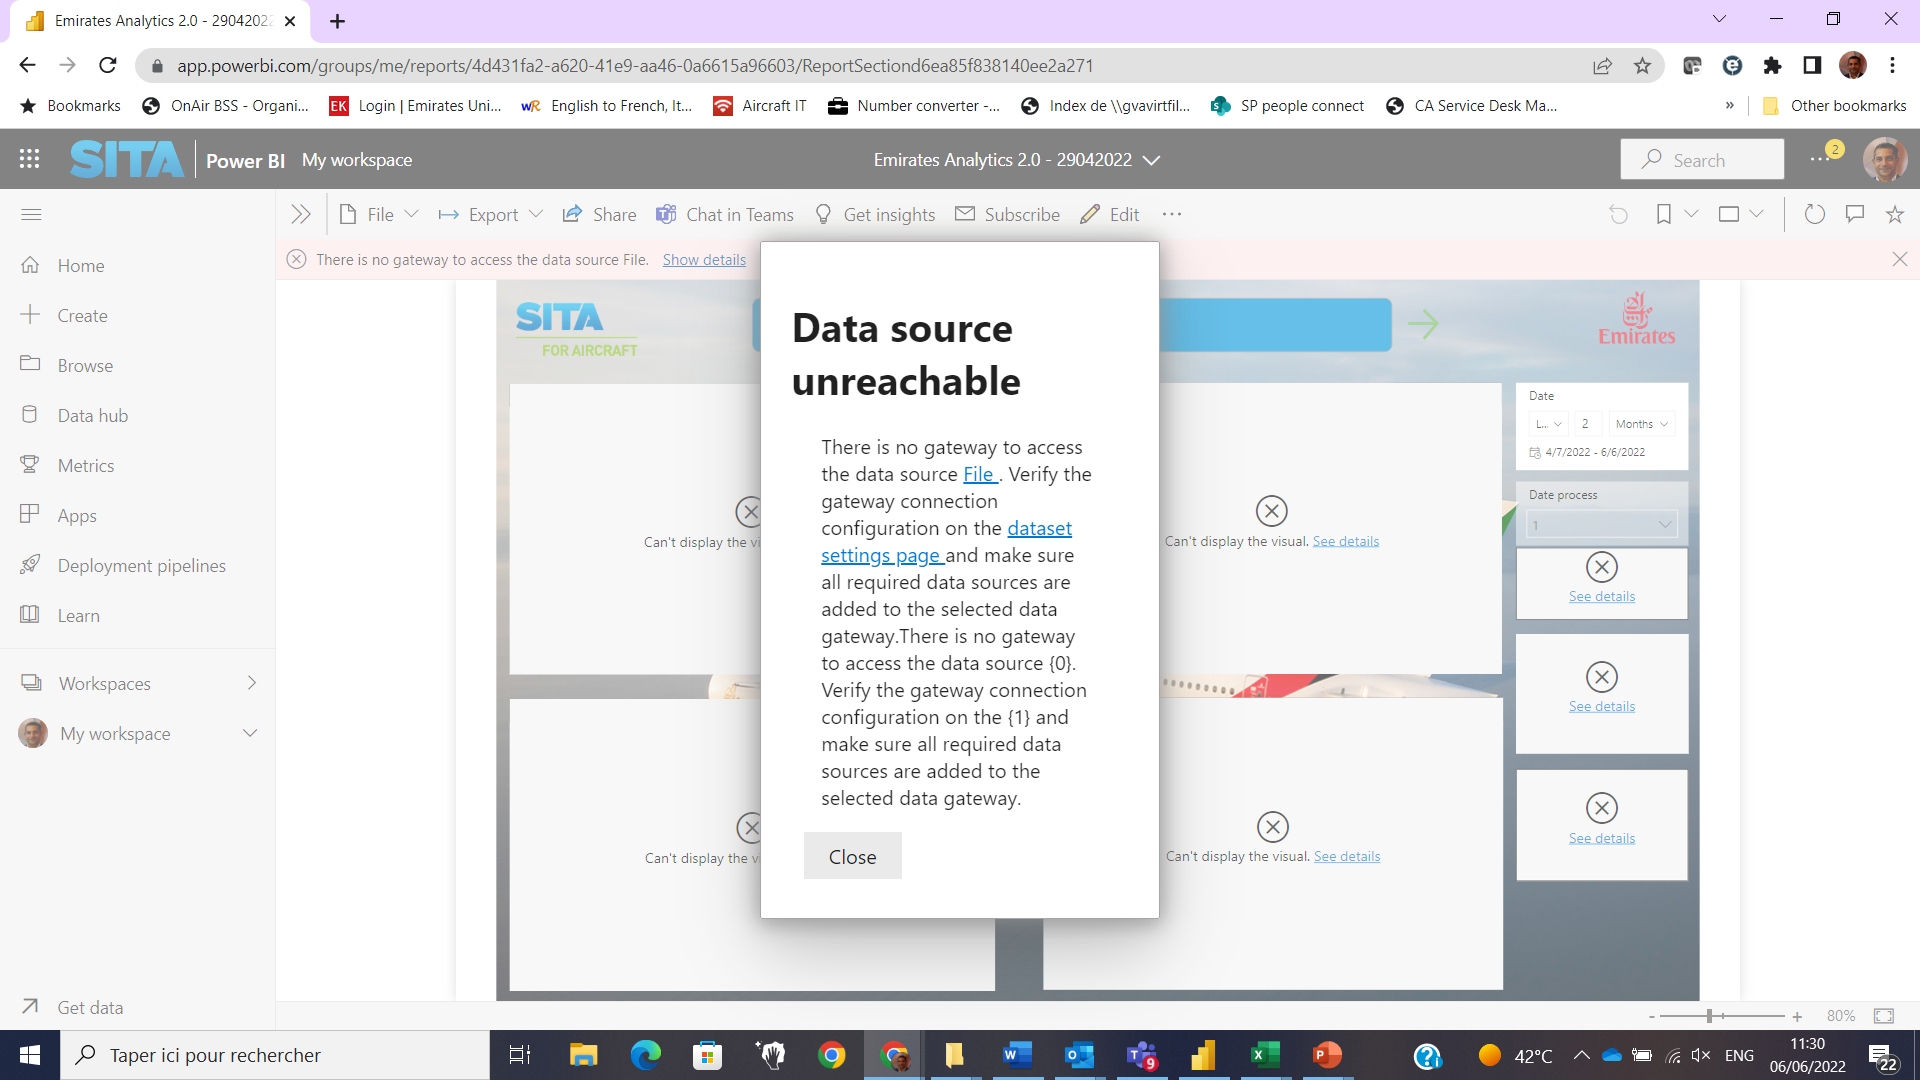Image resolution: width=1920 pixels, height=1080 pixels.
Task: Adjust the zoom slider handle
Action: tap(1710, 1016)
